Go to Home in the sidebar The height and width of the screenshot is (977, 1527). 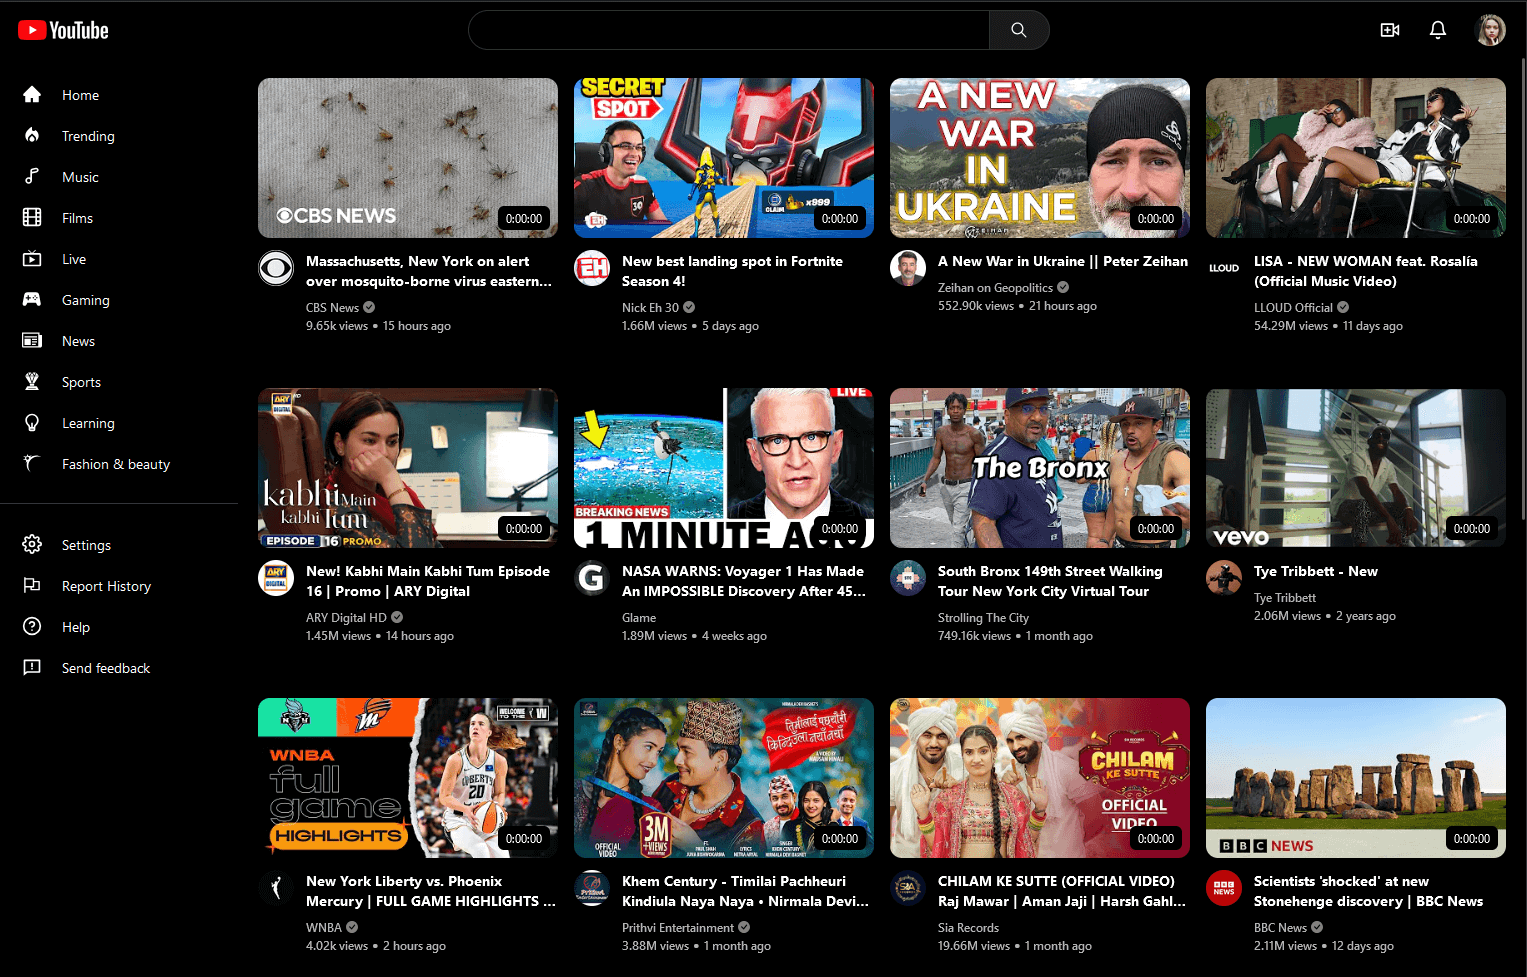point(80,95)
